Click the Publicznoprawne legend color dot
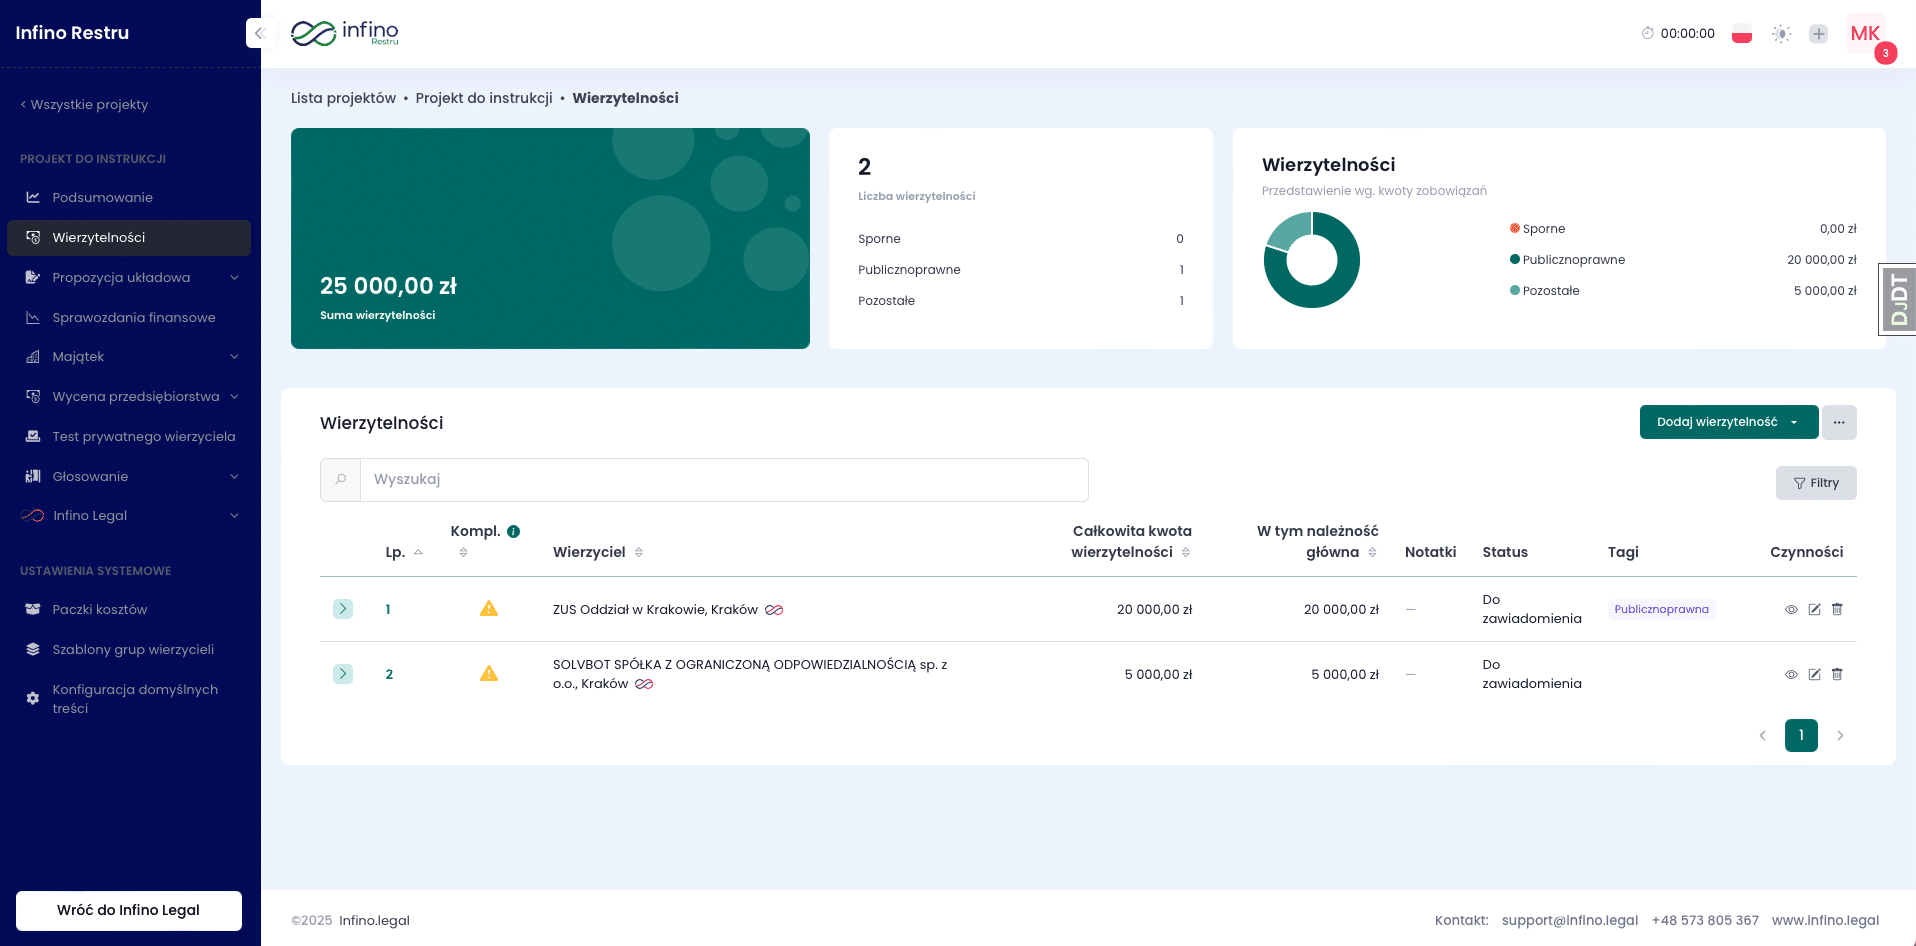 coord(1515,260)
